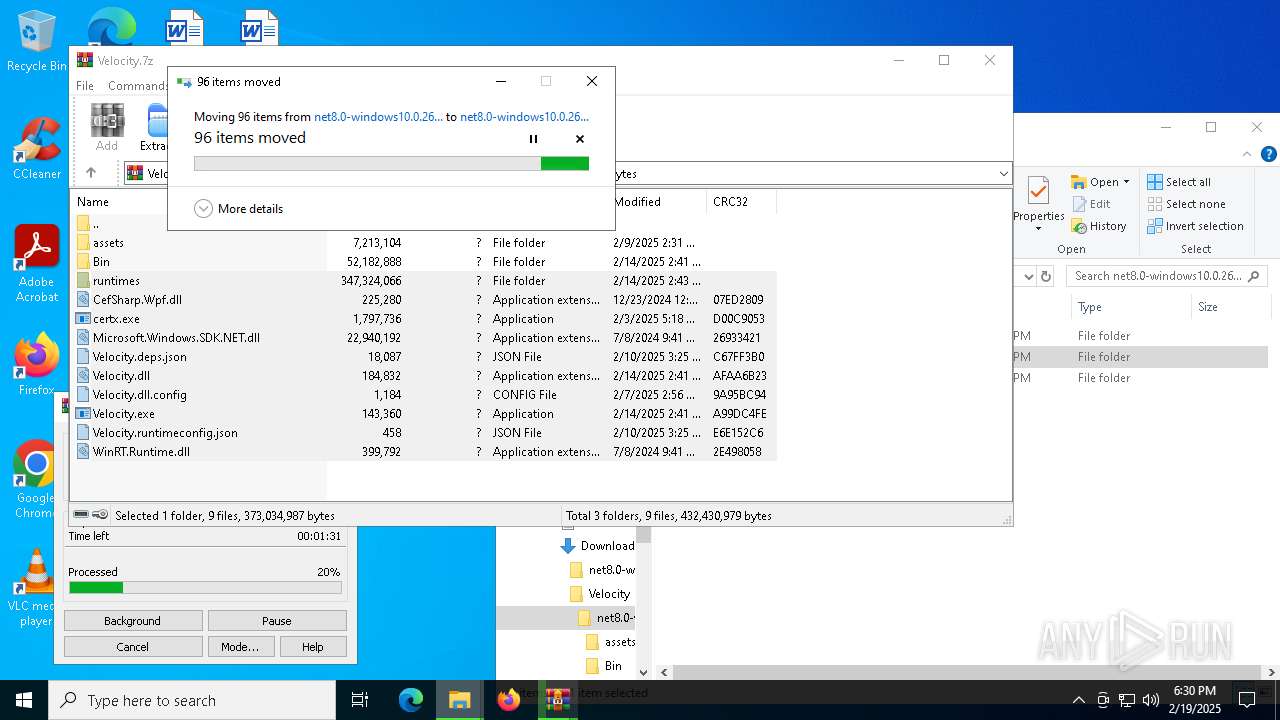Click Help in the extraction dialog
The image size is (1280, 720).
click(x=313, y=647)
